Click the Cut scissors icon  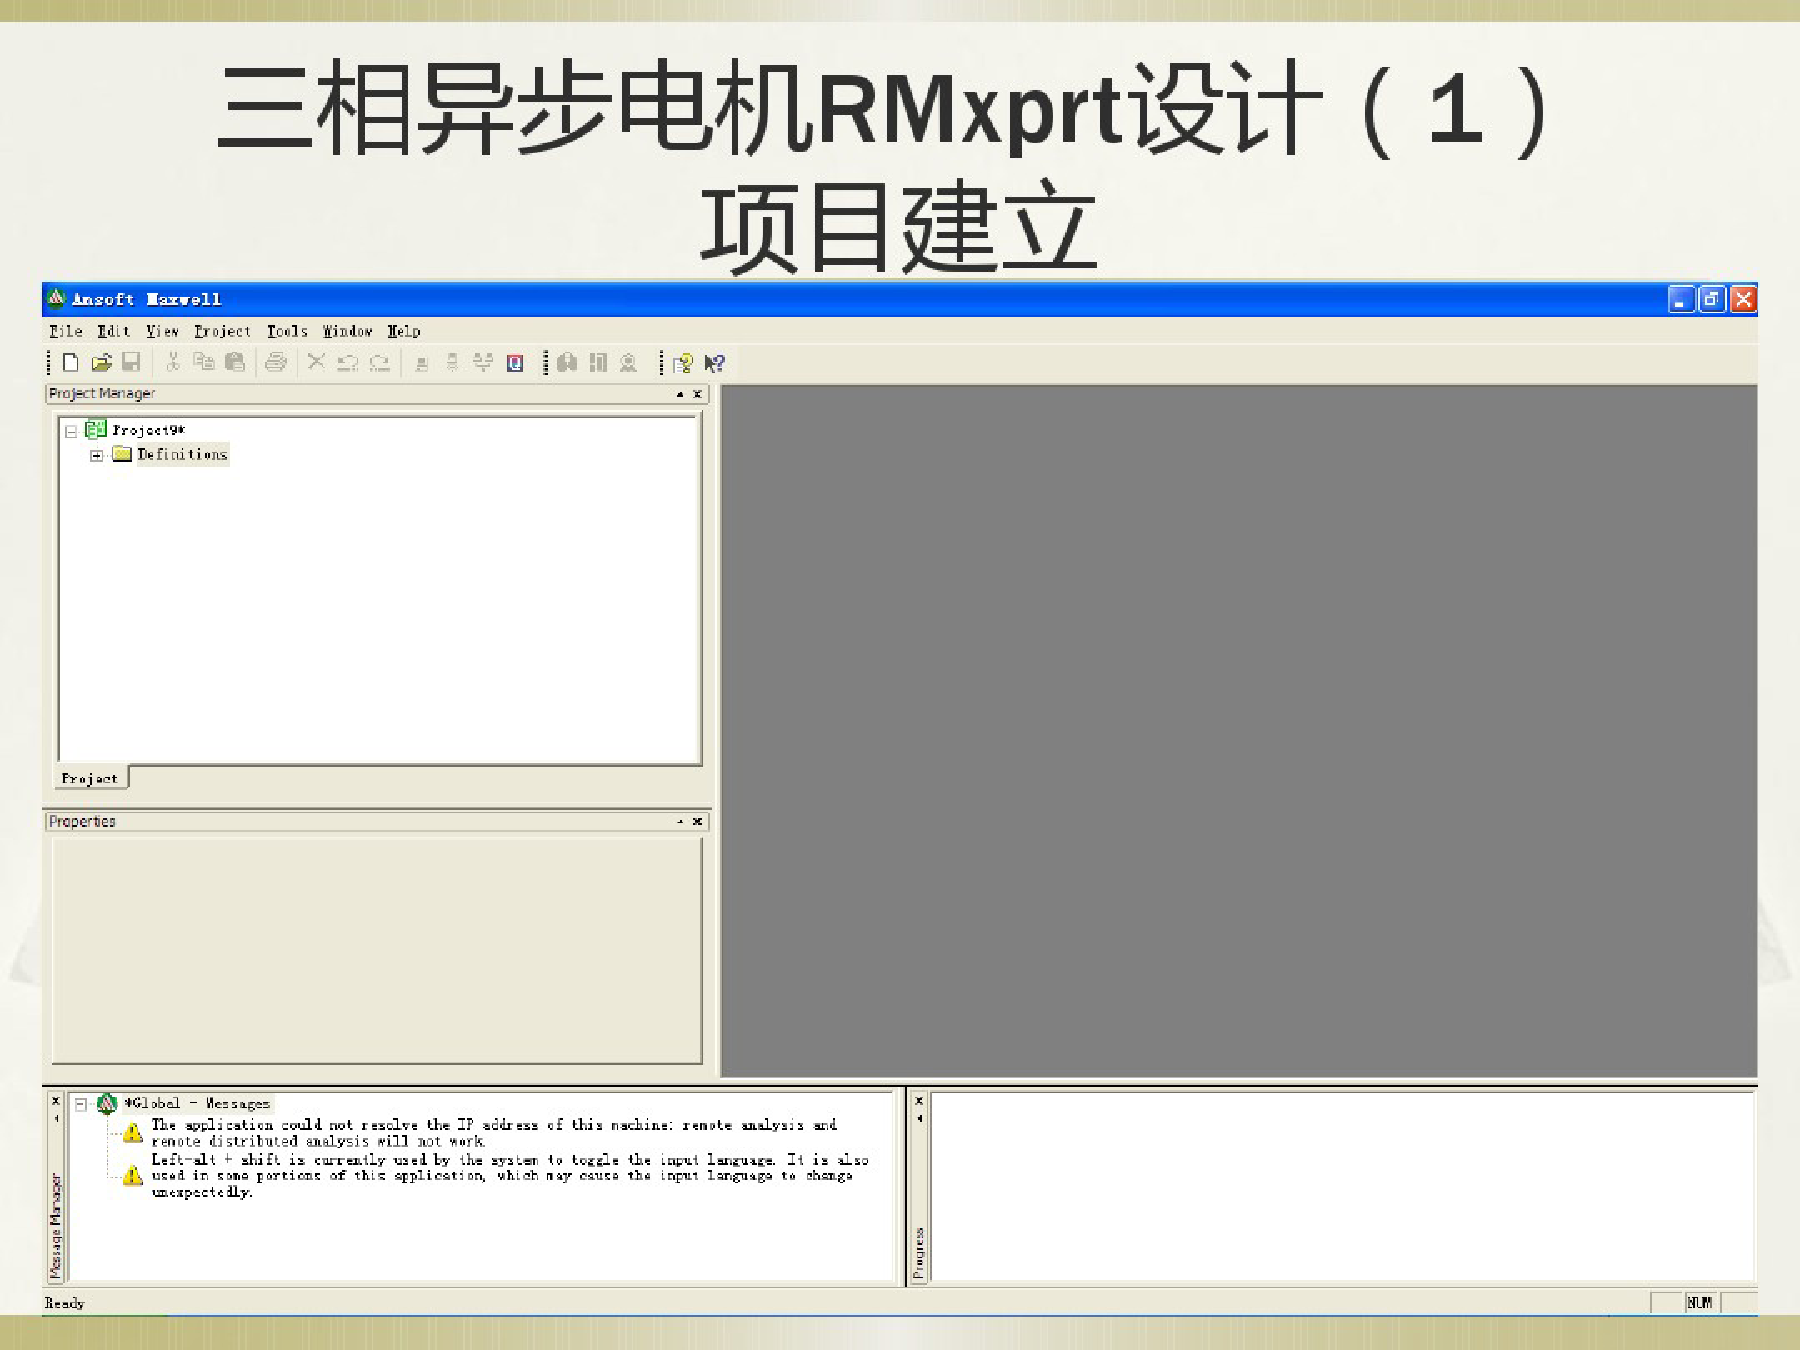coord(173,363)
